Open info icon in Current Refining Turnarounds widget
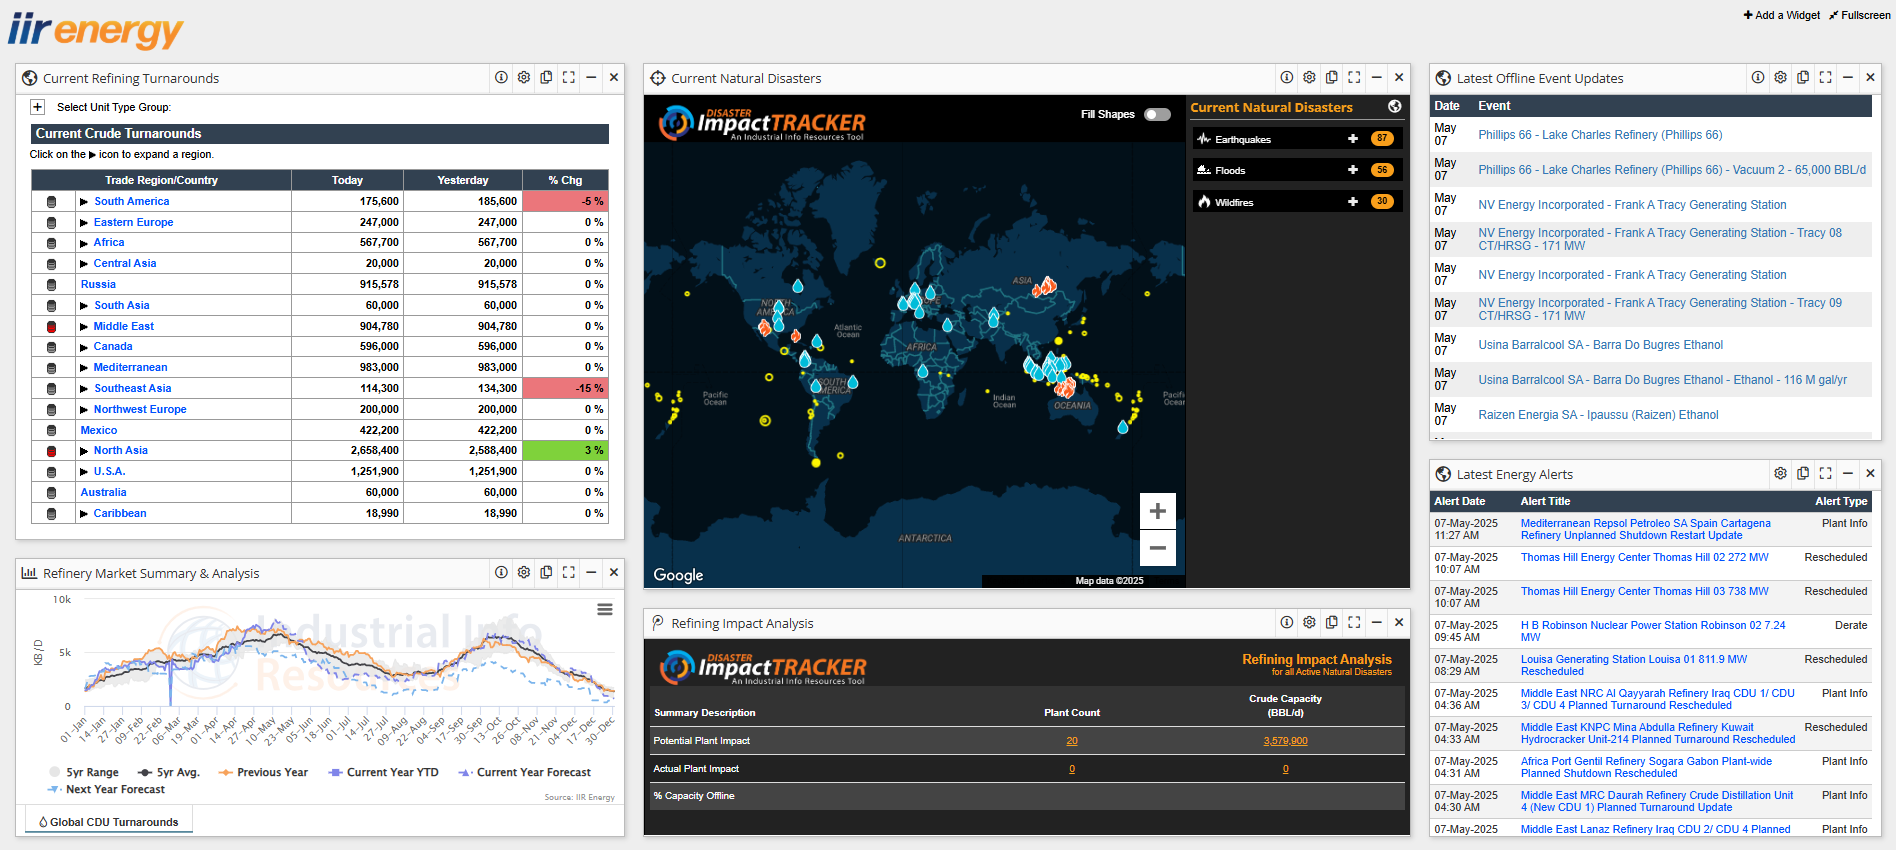1896x850 pixels. (x=501, y=77)
